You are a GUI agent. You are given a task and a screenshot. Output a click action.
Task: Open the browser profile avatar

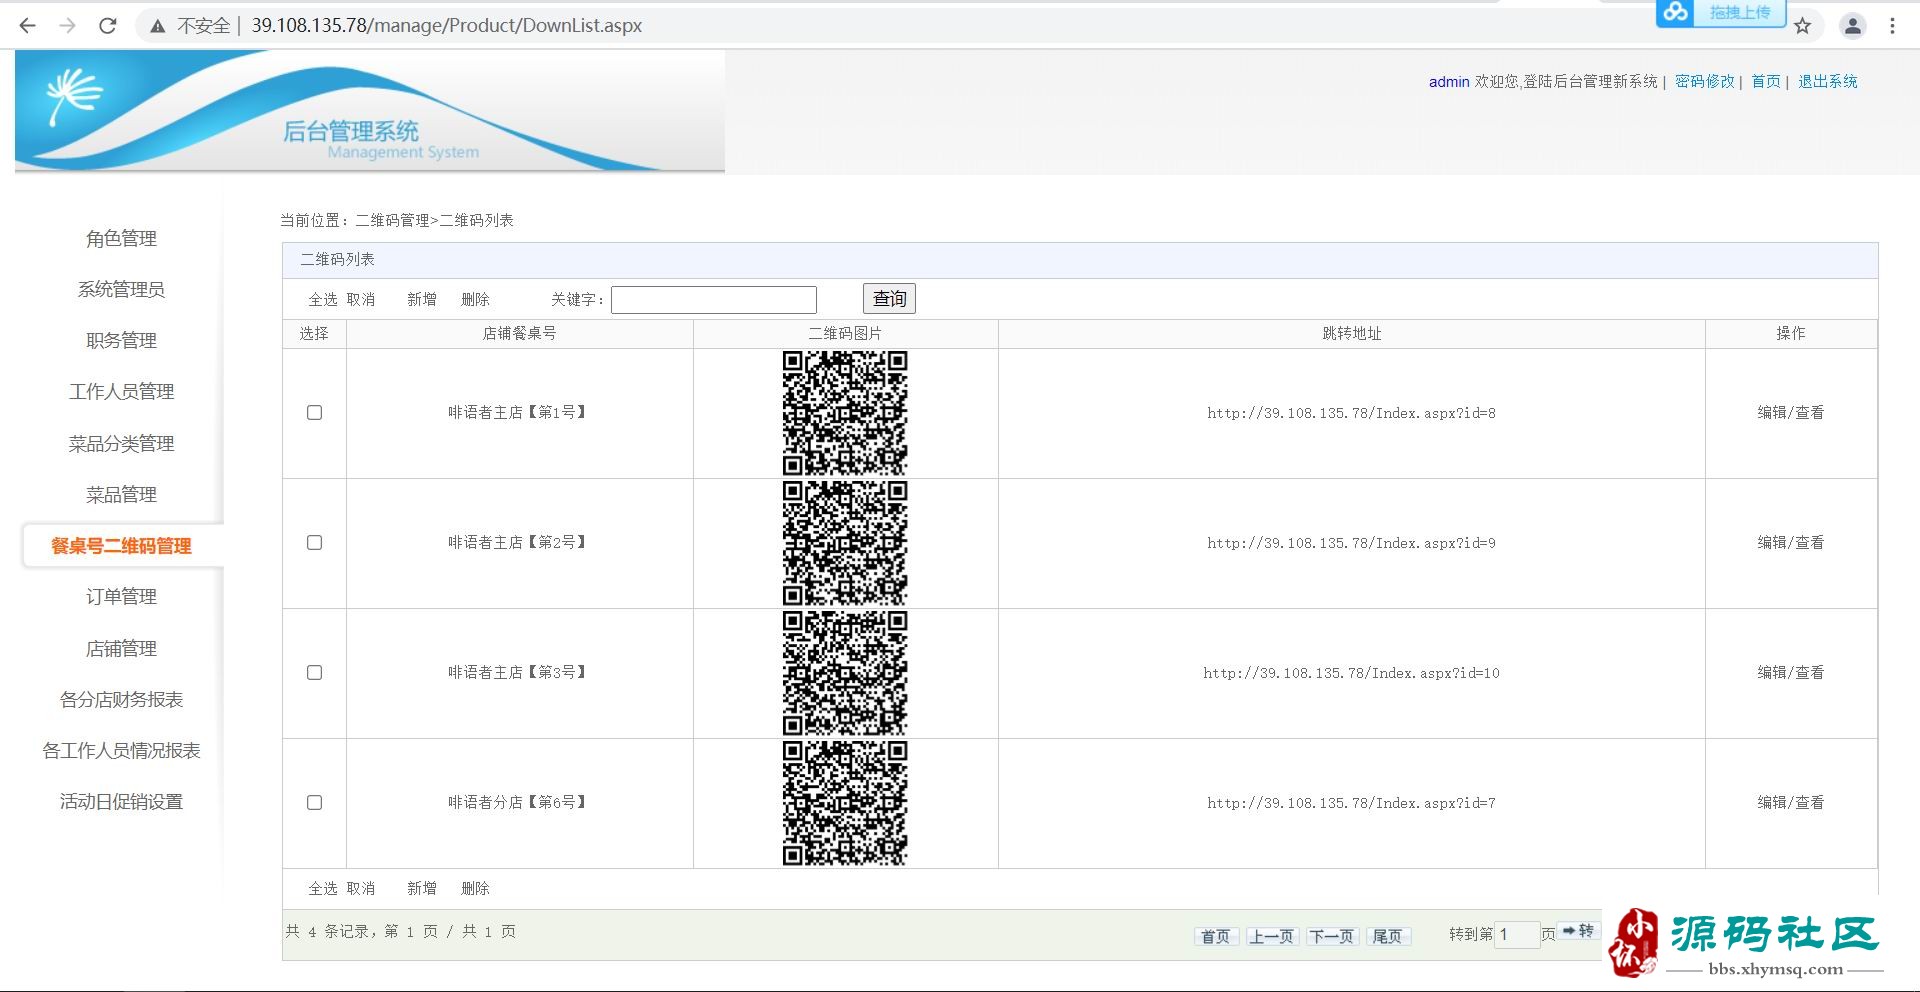point(1853,26)
